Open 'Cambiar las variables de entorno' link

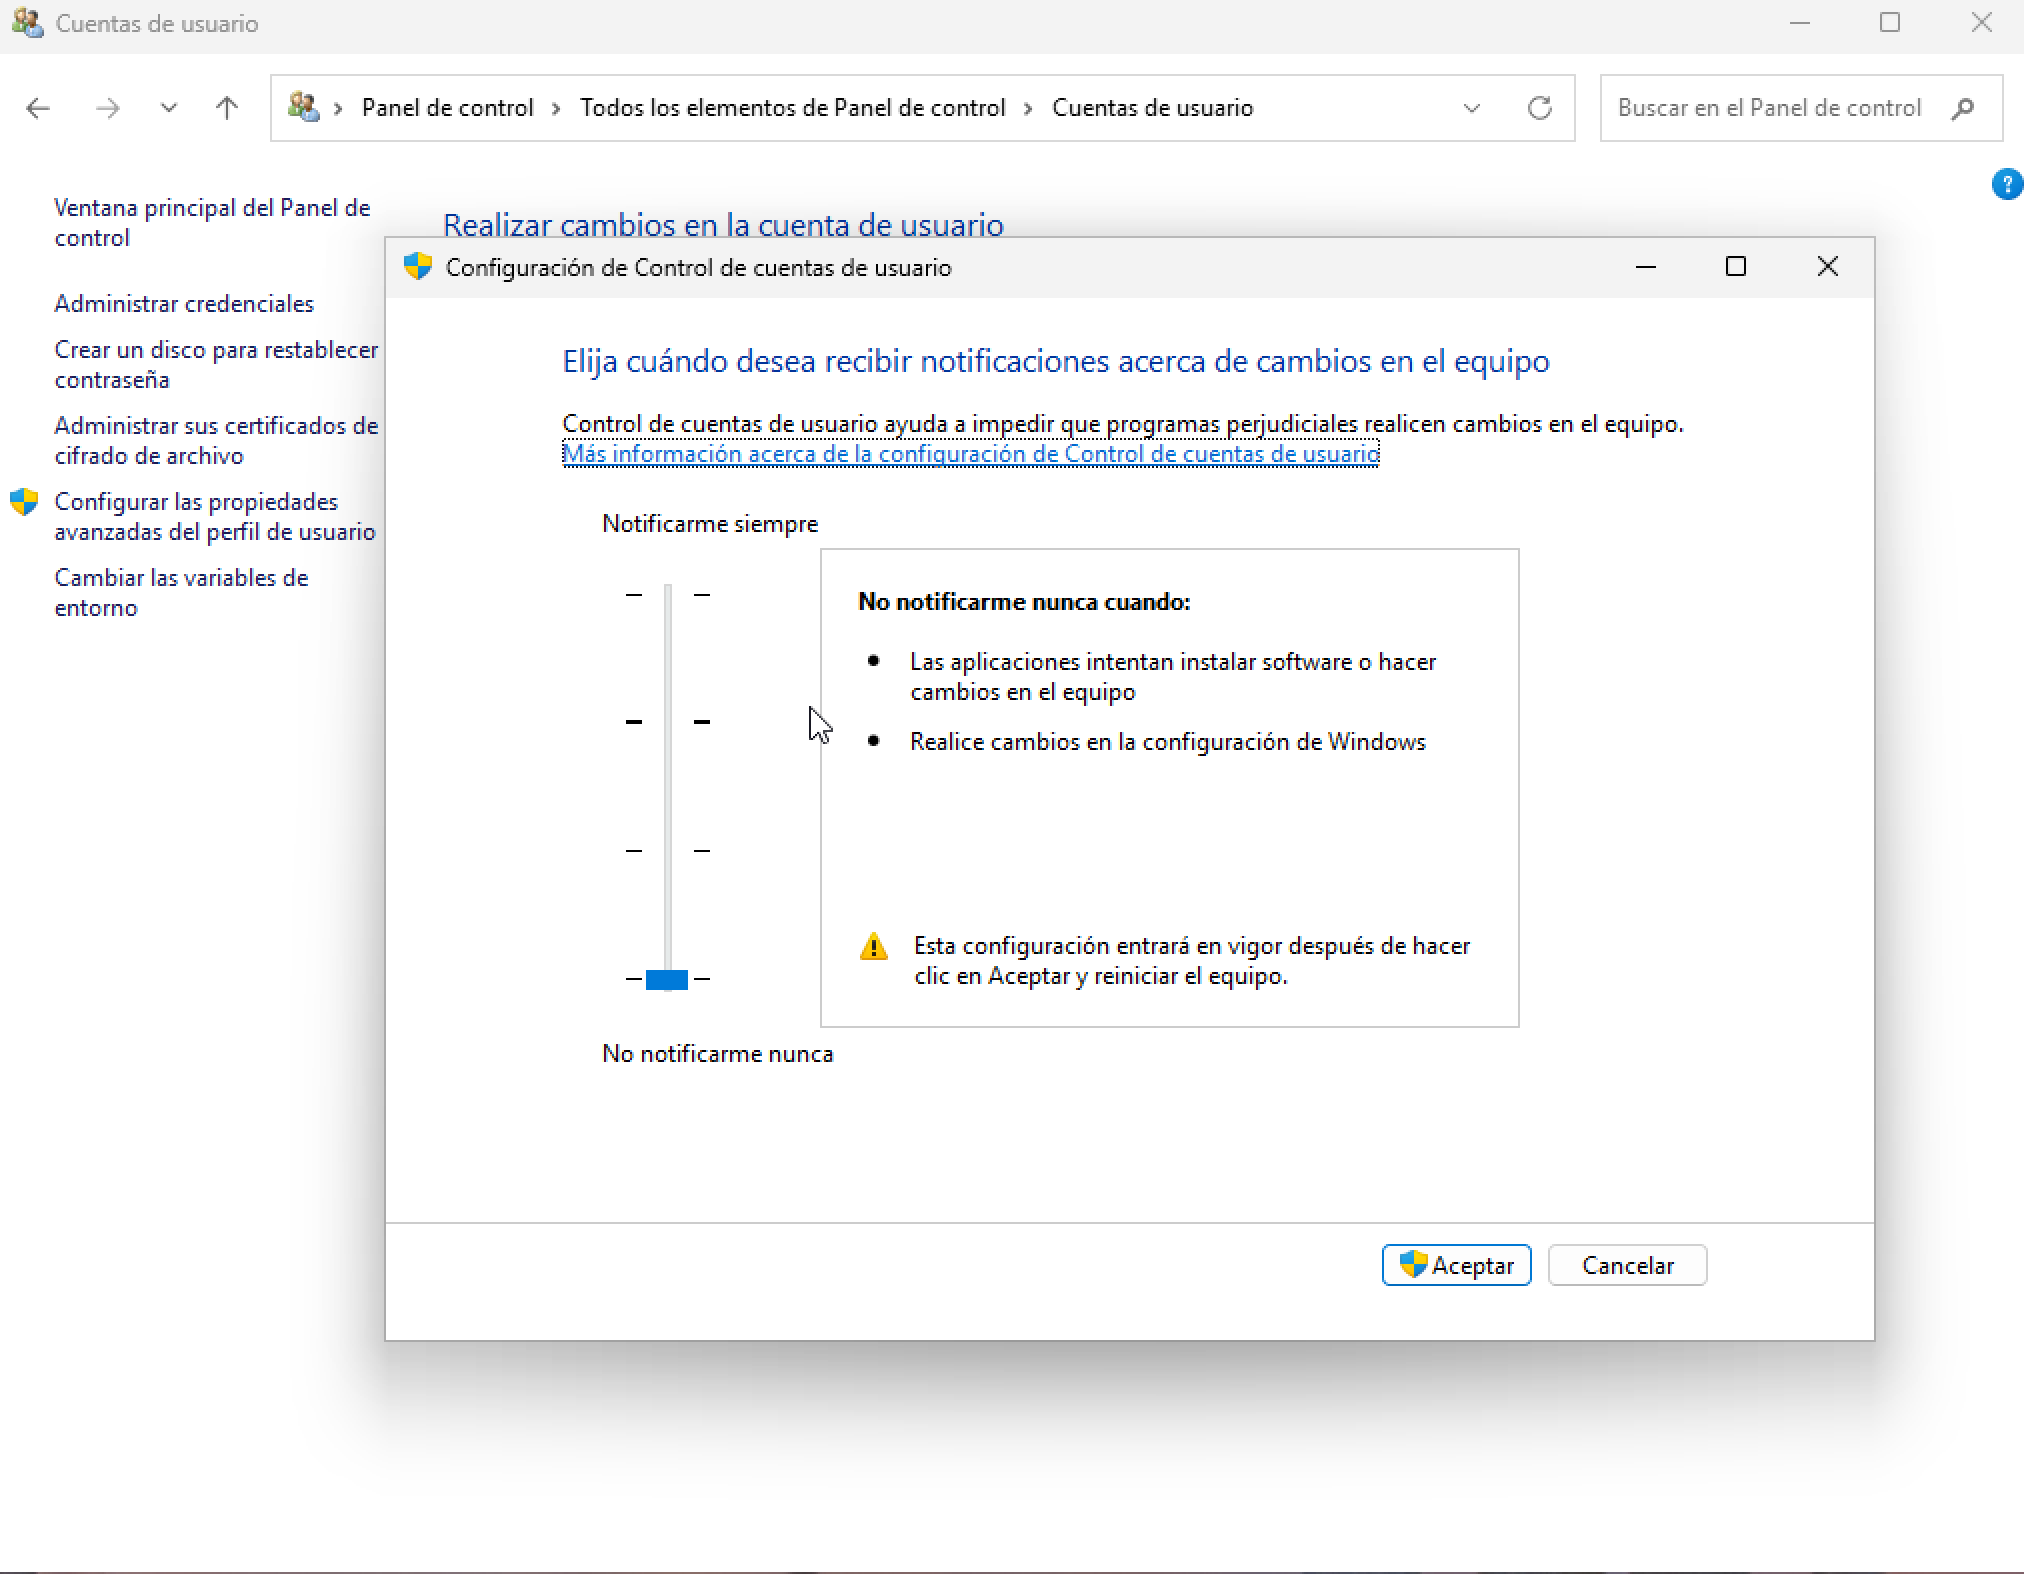pos(181,593)
